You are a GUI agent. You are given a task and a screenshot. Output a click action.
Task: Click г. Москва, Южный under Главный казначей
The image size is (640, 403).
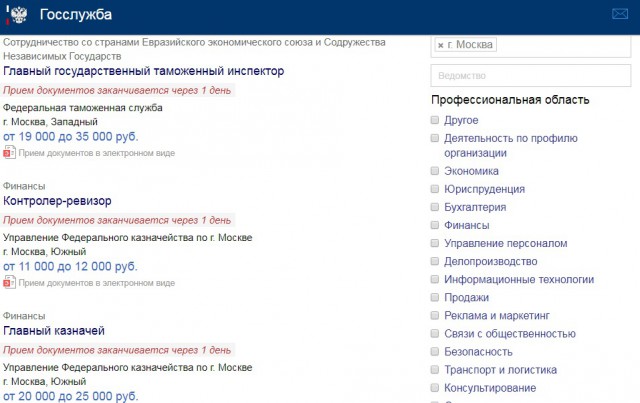click(44, 381)
